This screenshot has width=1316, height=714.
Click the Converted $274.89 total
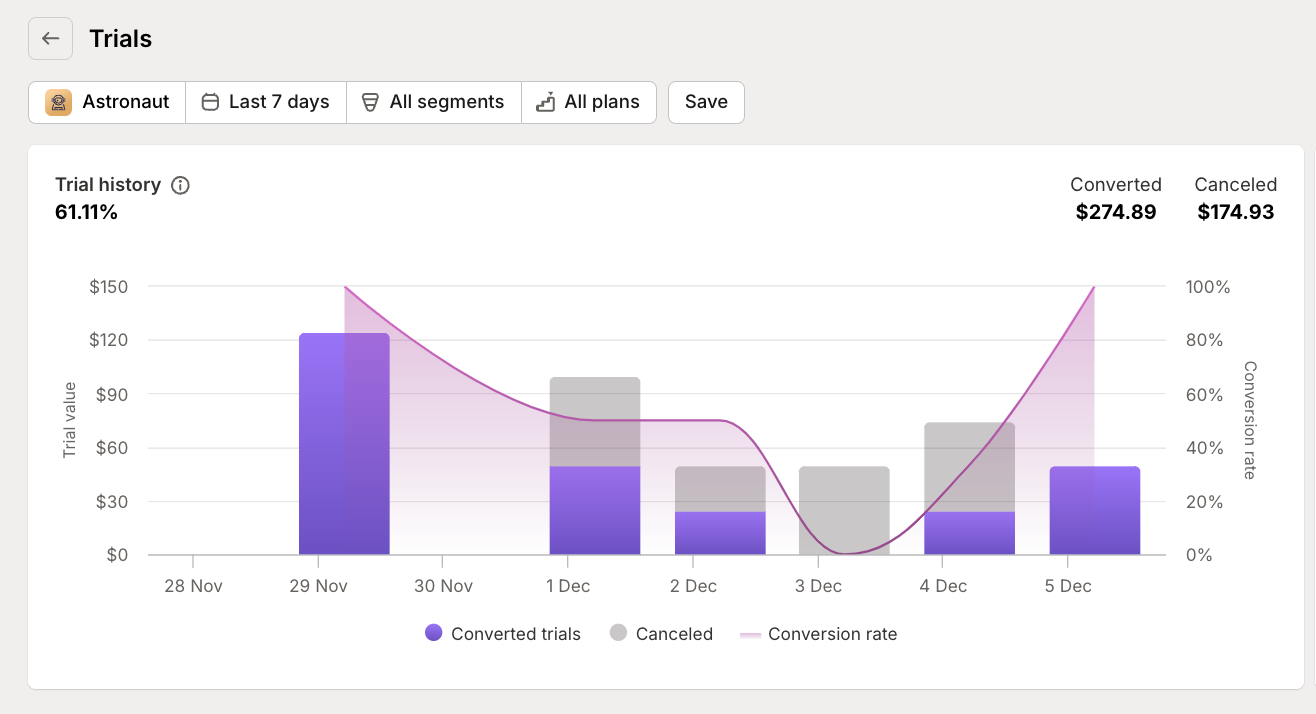coord(1115,212)
